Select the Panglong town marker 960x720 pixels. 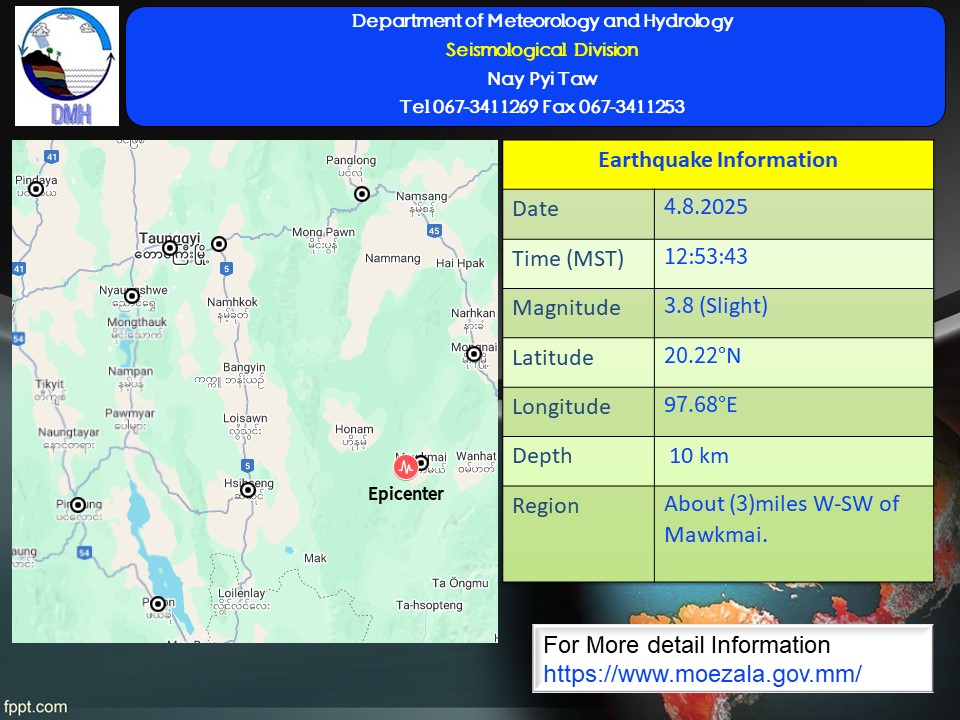(362, 194)
